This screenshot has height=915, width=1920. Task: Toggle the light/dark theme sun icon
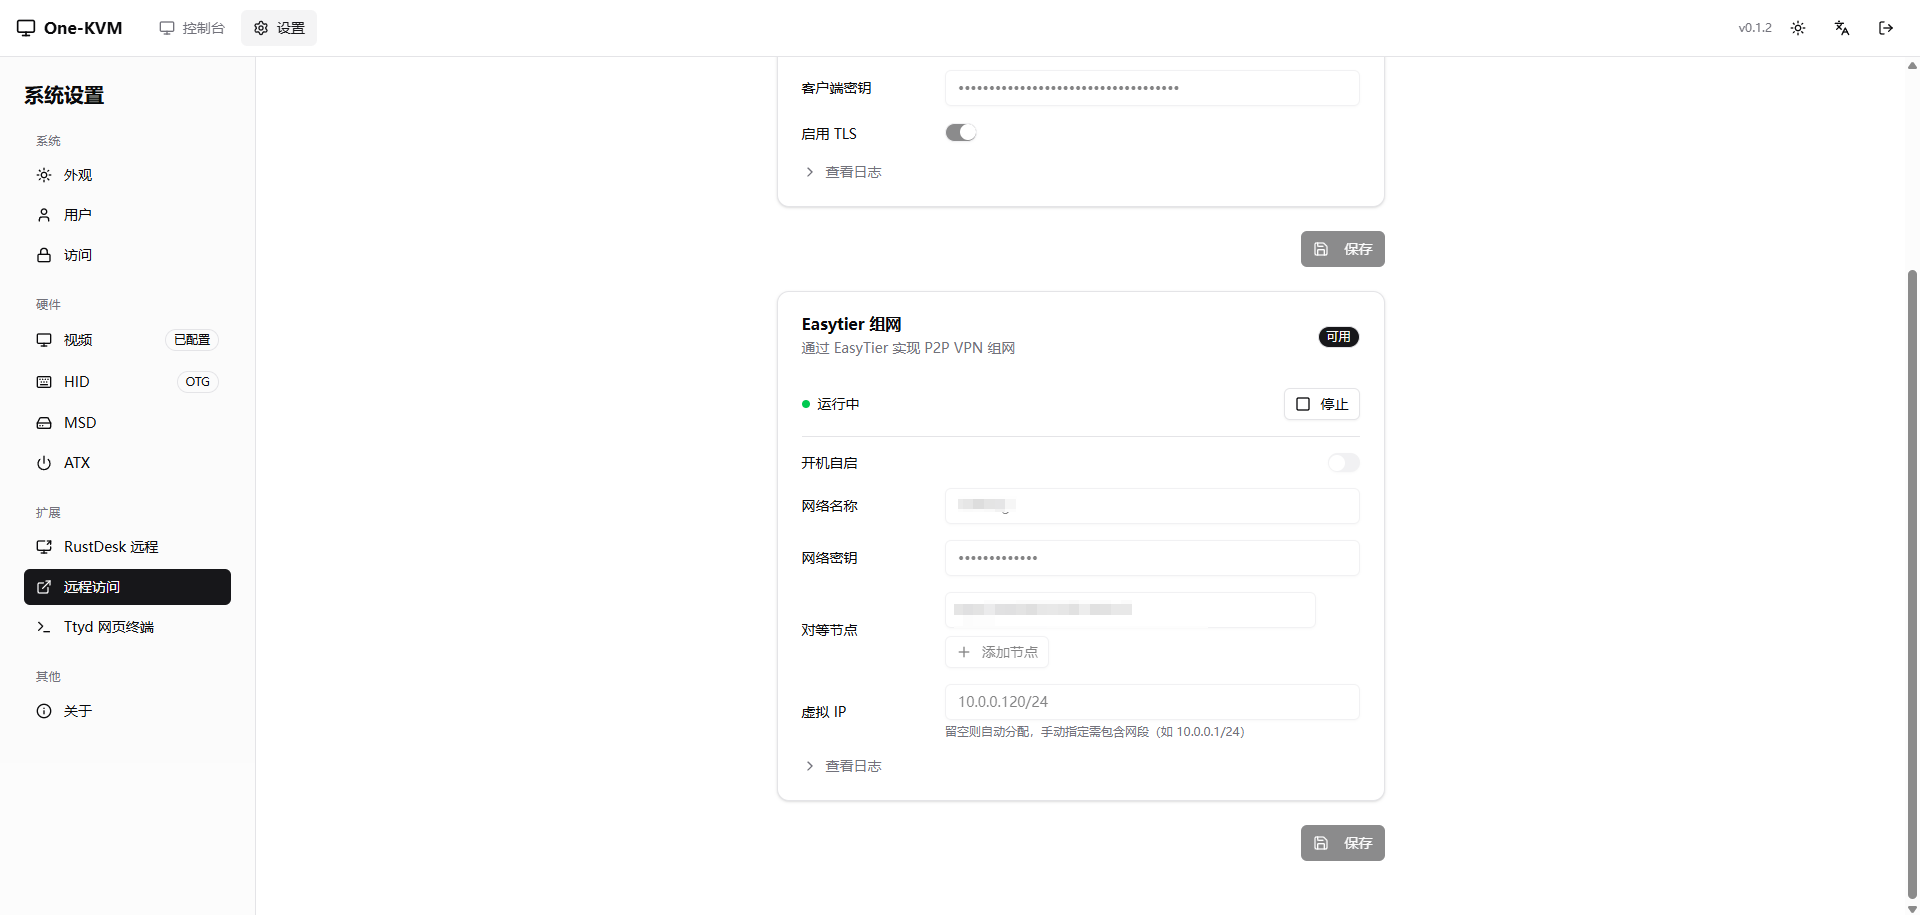[x=1798, y=28]
